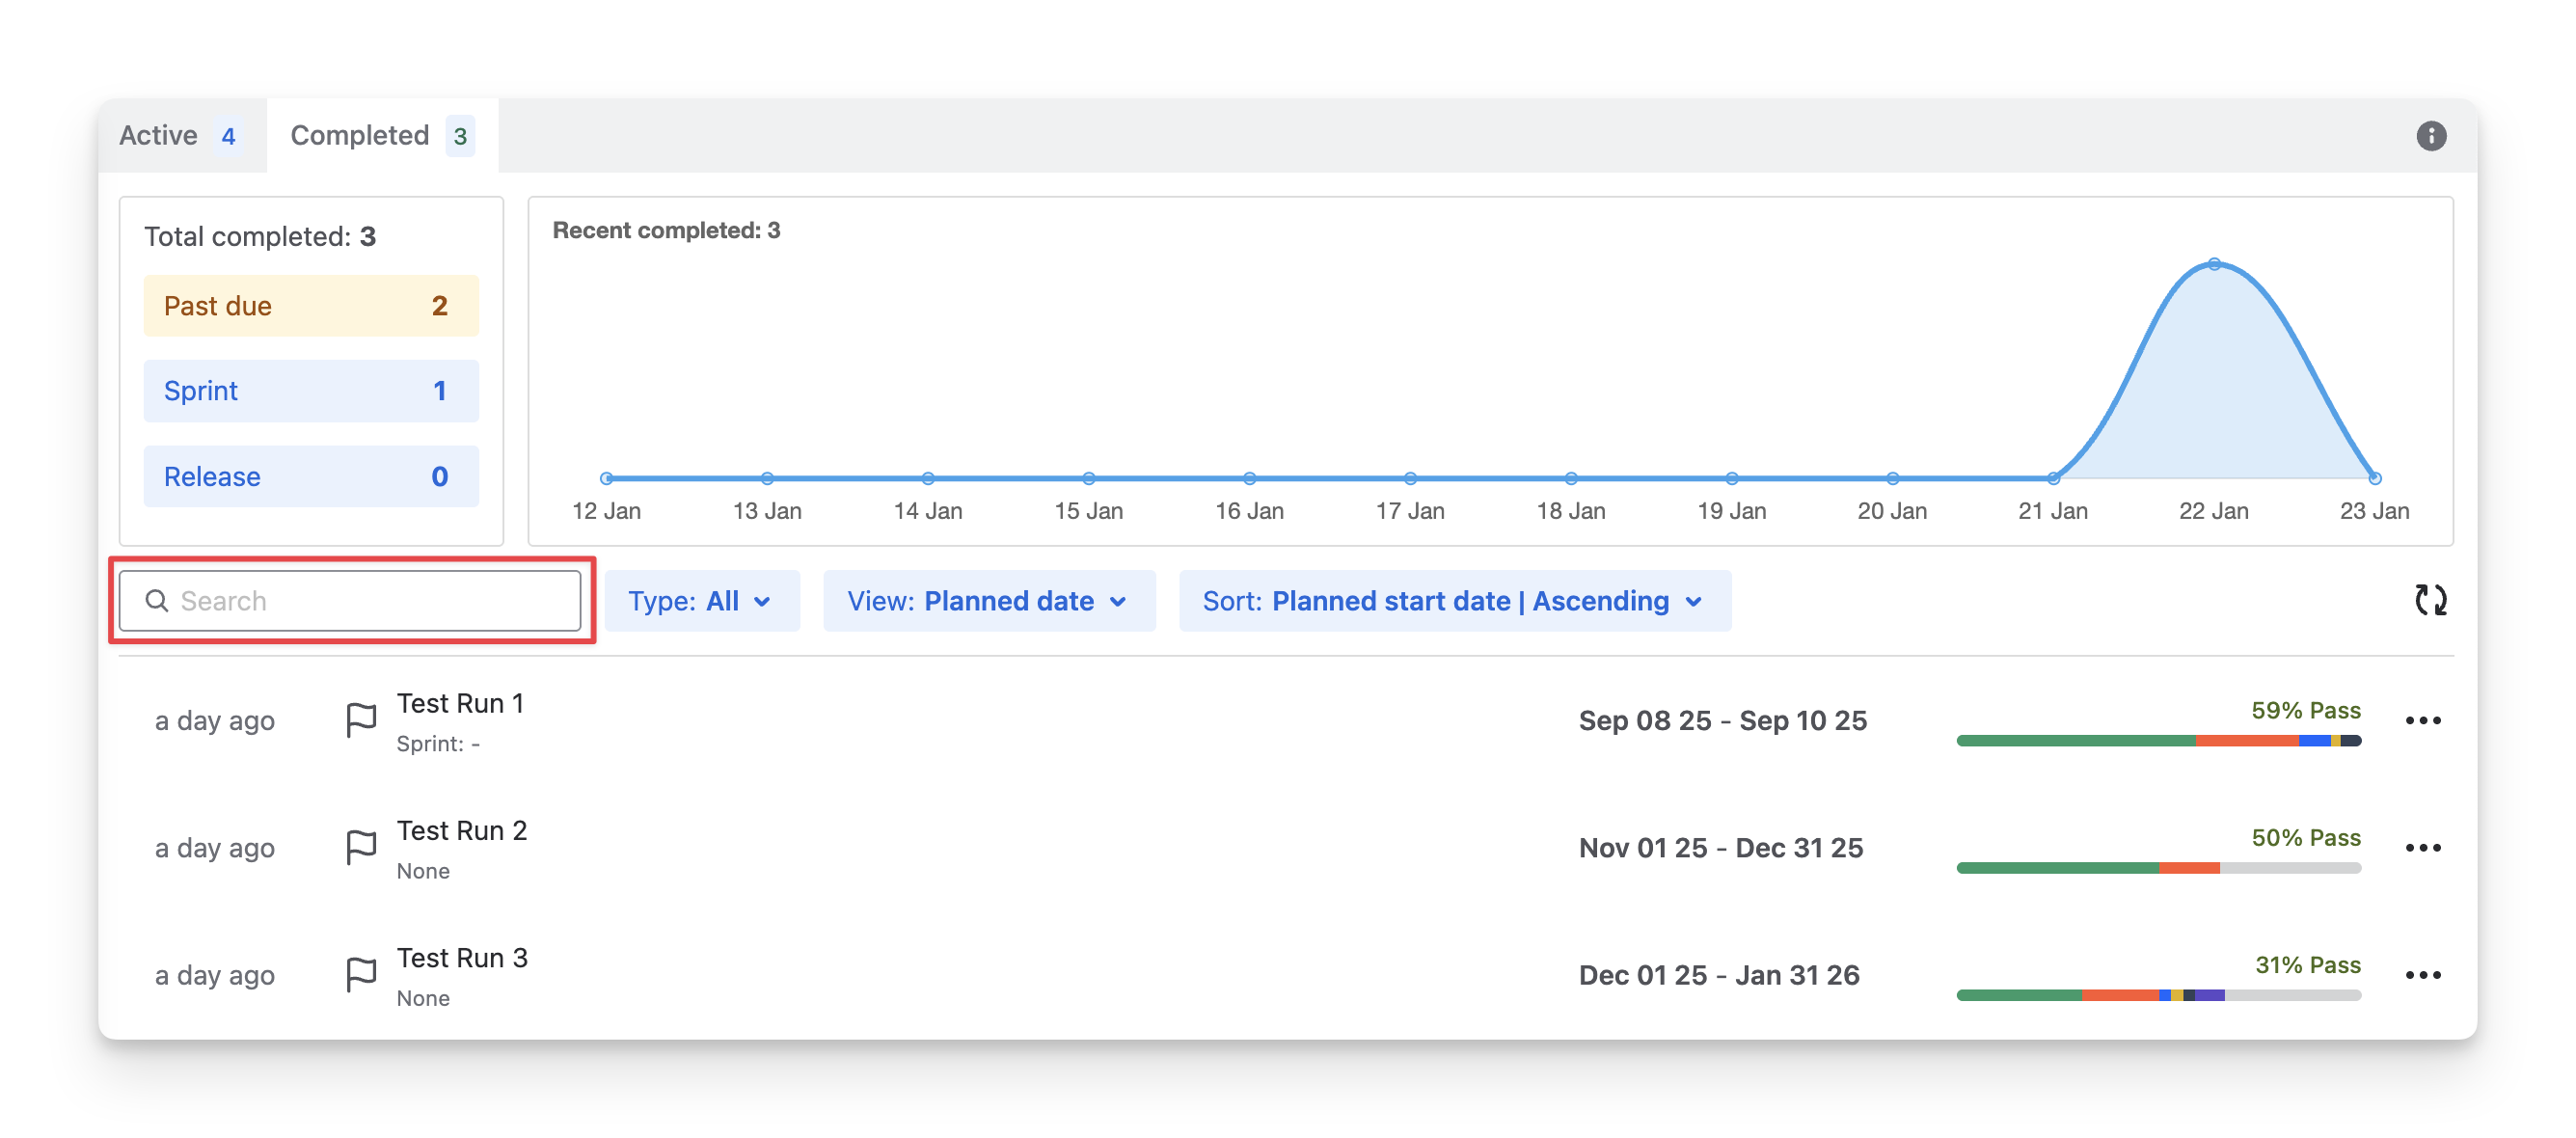Open the Test Run 1 title link
Viewport: 2576px width, 1138px height.
coord(460,703)
